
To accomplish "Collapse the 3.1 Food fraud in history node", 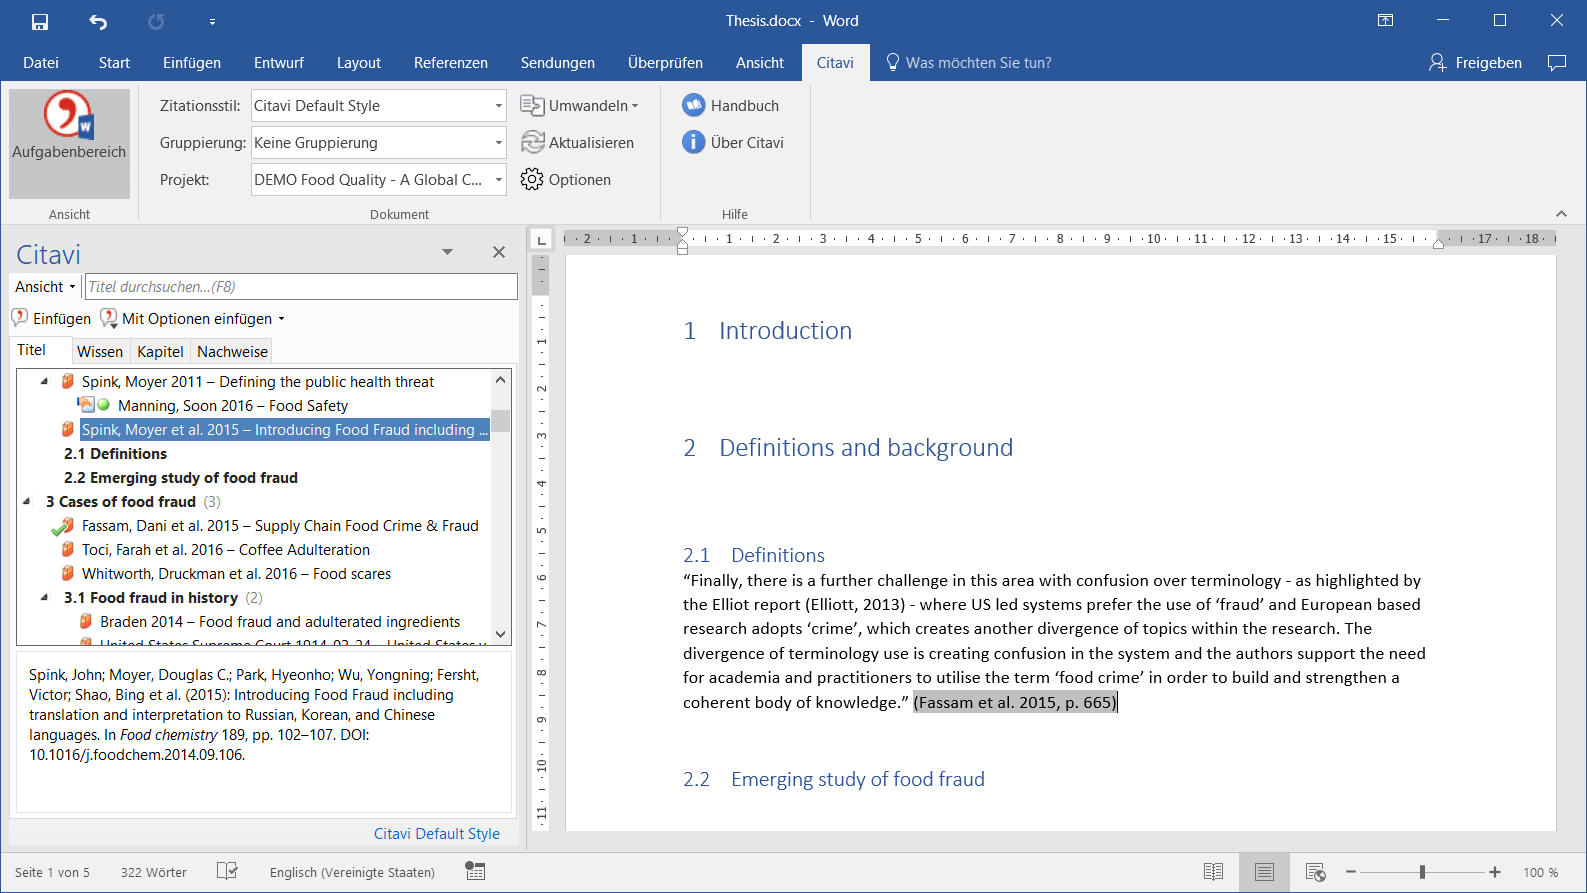I will tap(44, 598).
